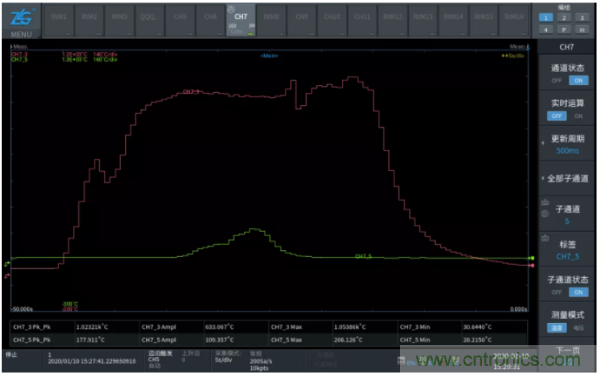Select group button H
Screen dimensions: 600x375
(582, 29)
